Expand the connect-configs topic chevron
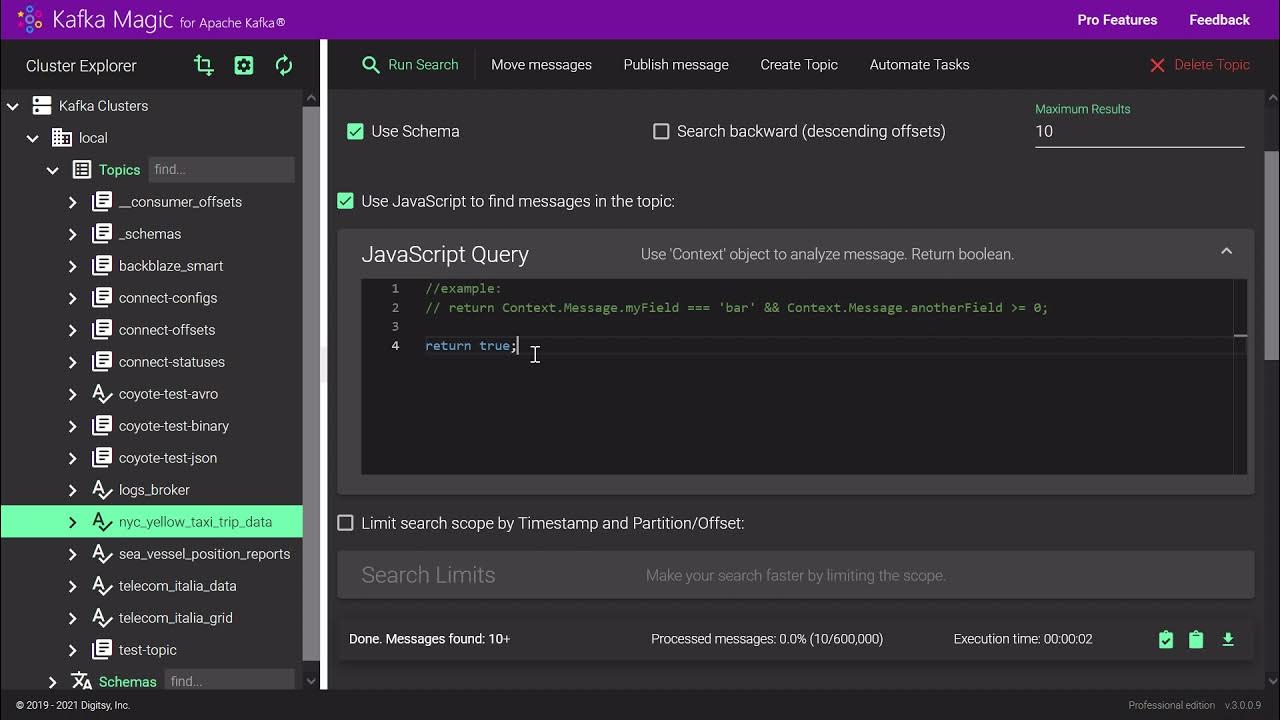 click(x=73, y=298)
